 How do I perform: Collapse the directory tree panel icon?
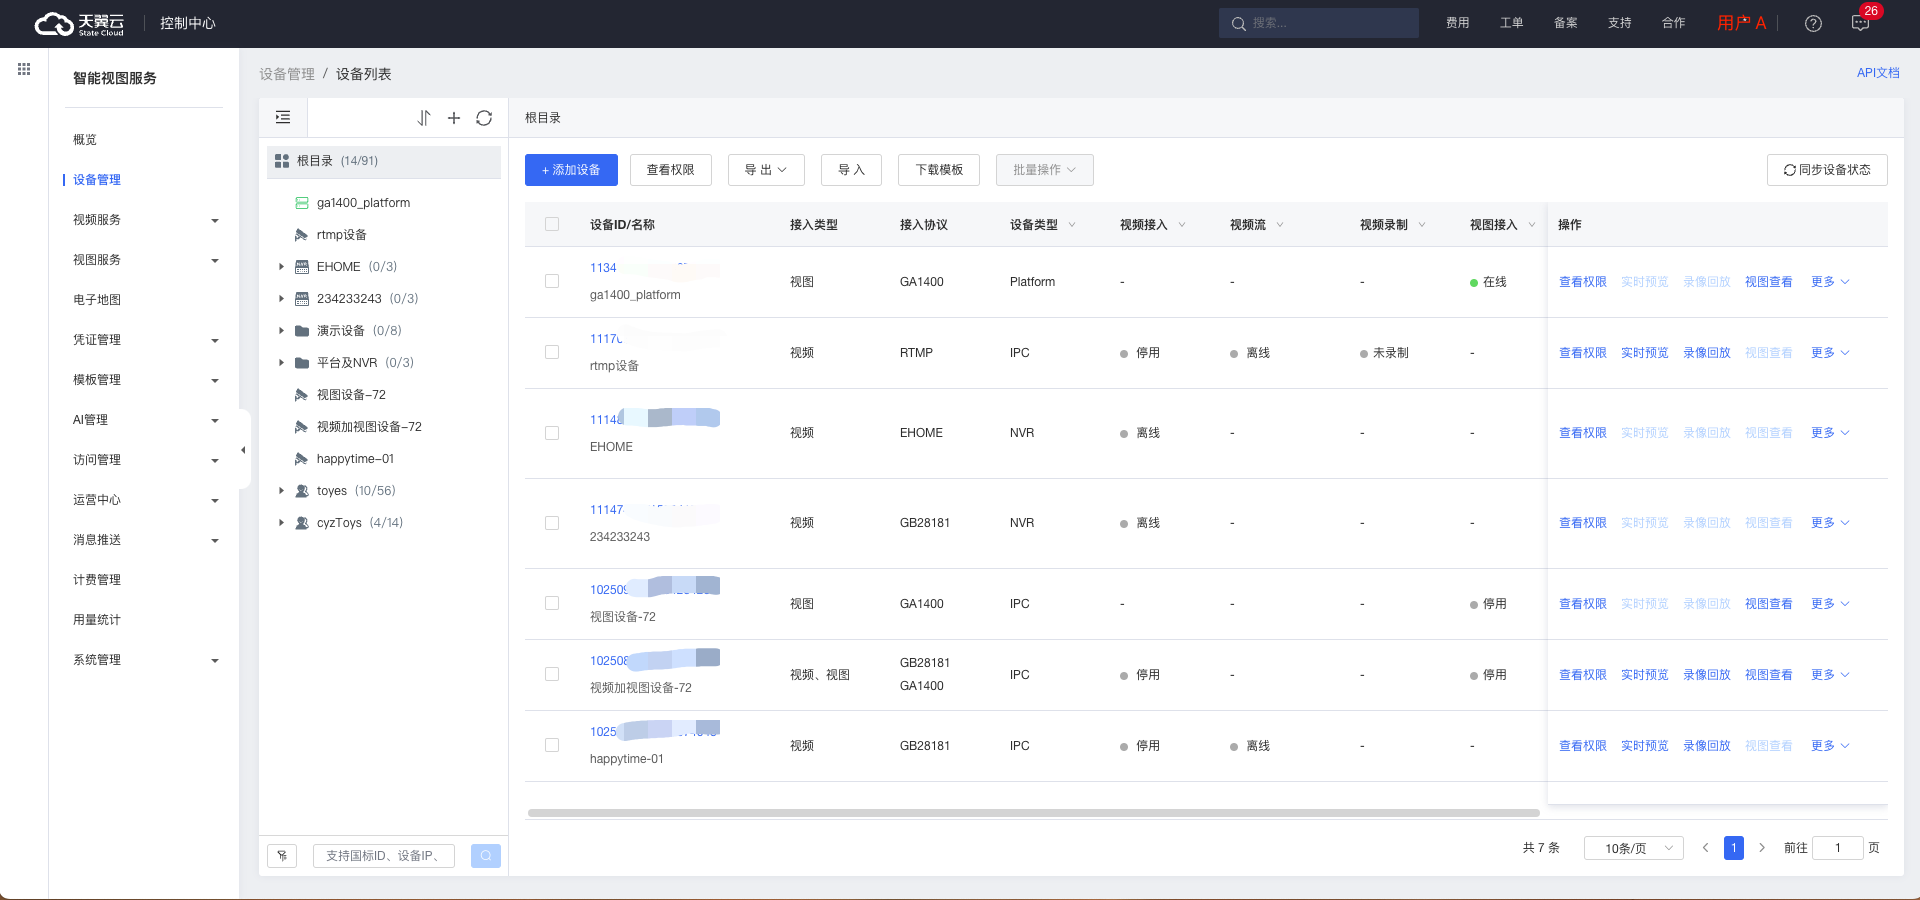(283, 118)
